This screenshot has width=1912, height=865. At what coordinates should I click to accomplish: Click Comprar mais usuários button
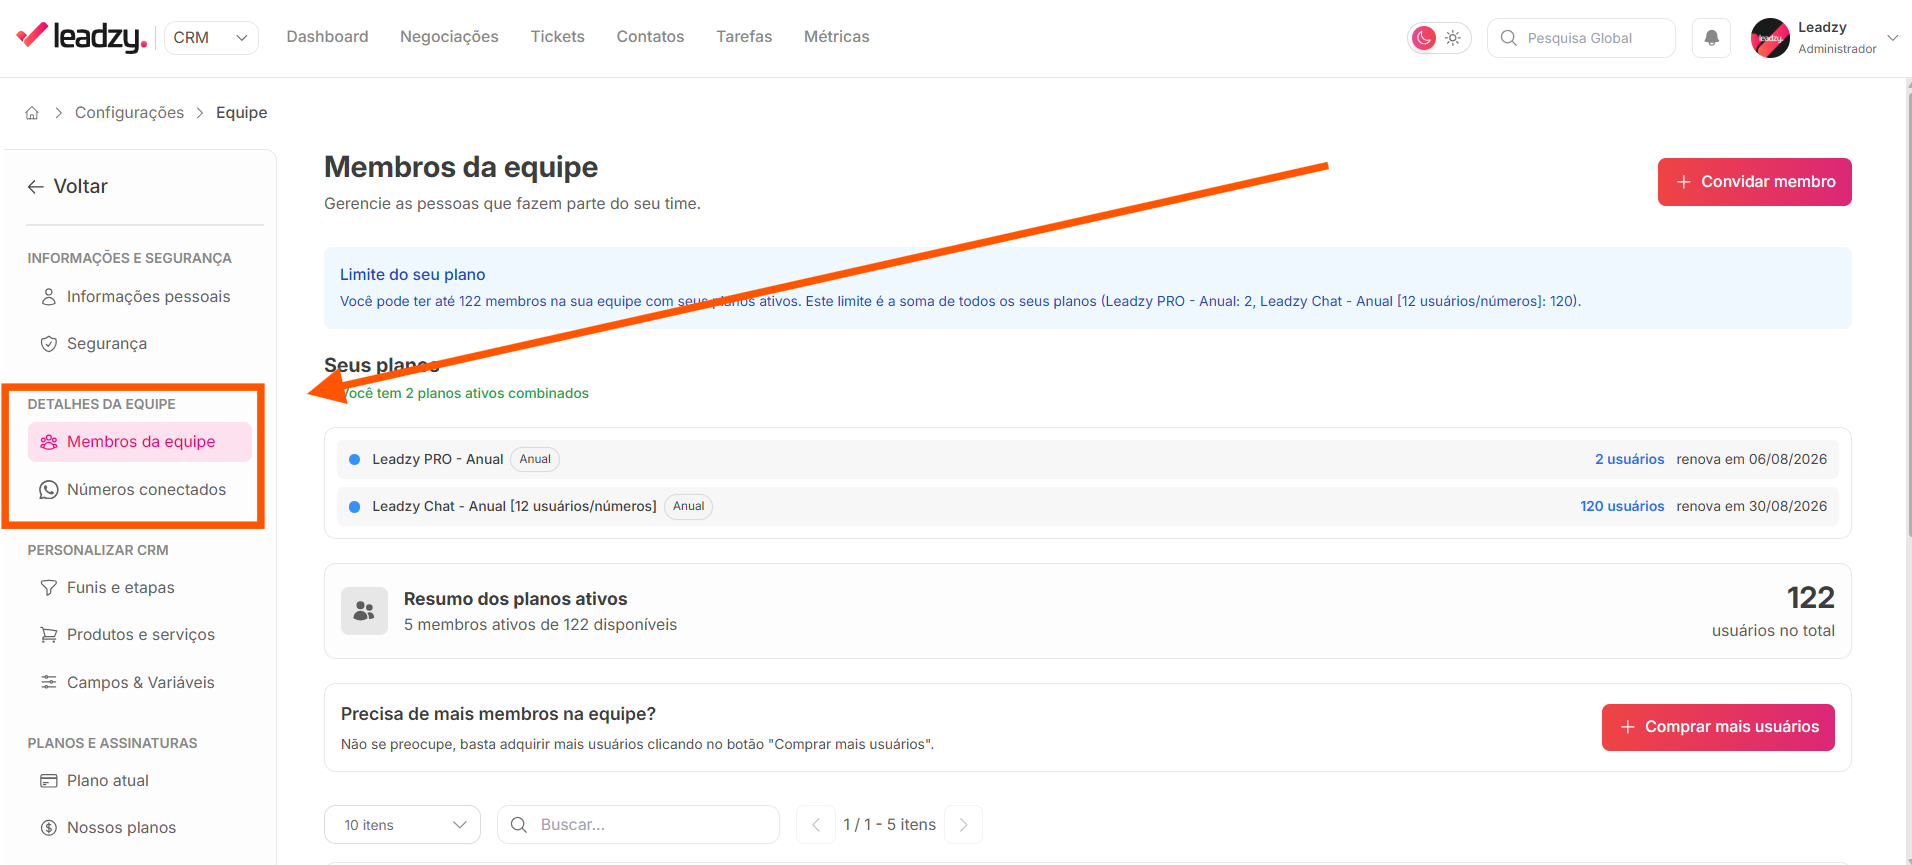point(1718,727)
